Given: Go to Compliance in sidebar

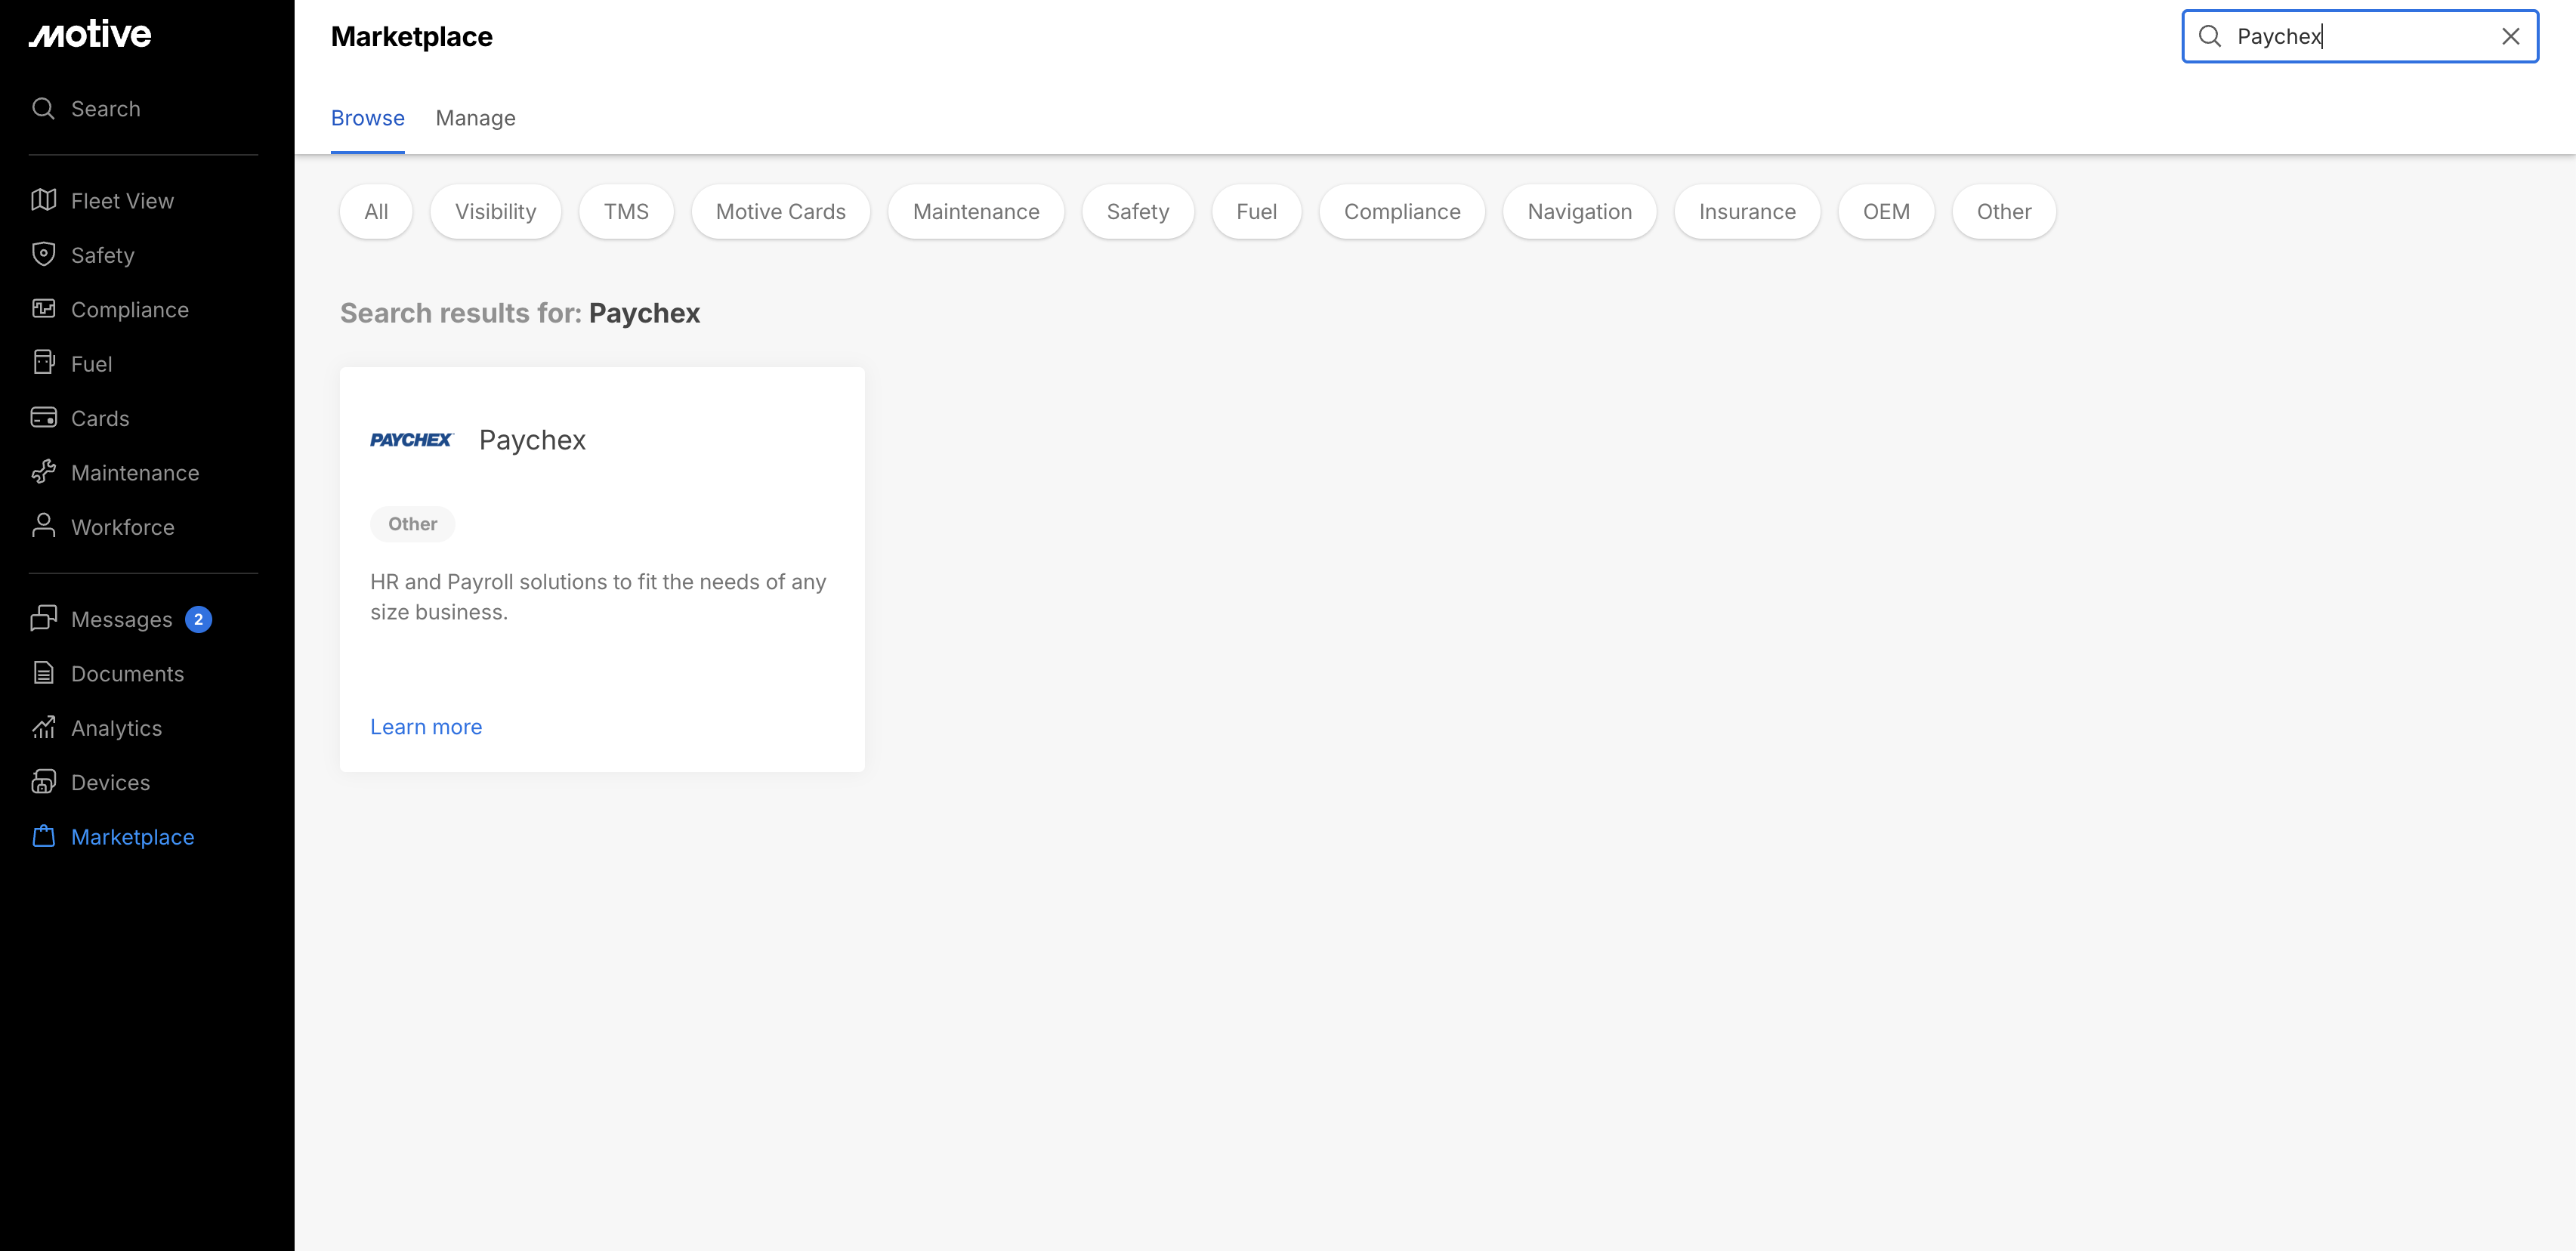Looking at the screenshot, I should (x=130, y=309).
